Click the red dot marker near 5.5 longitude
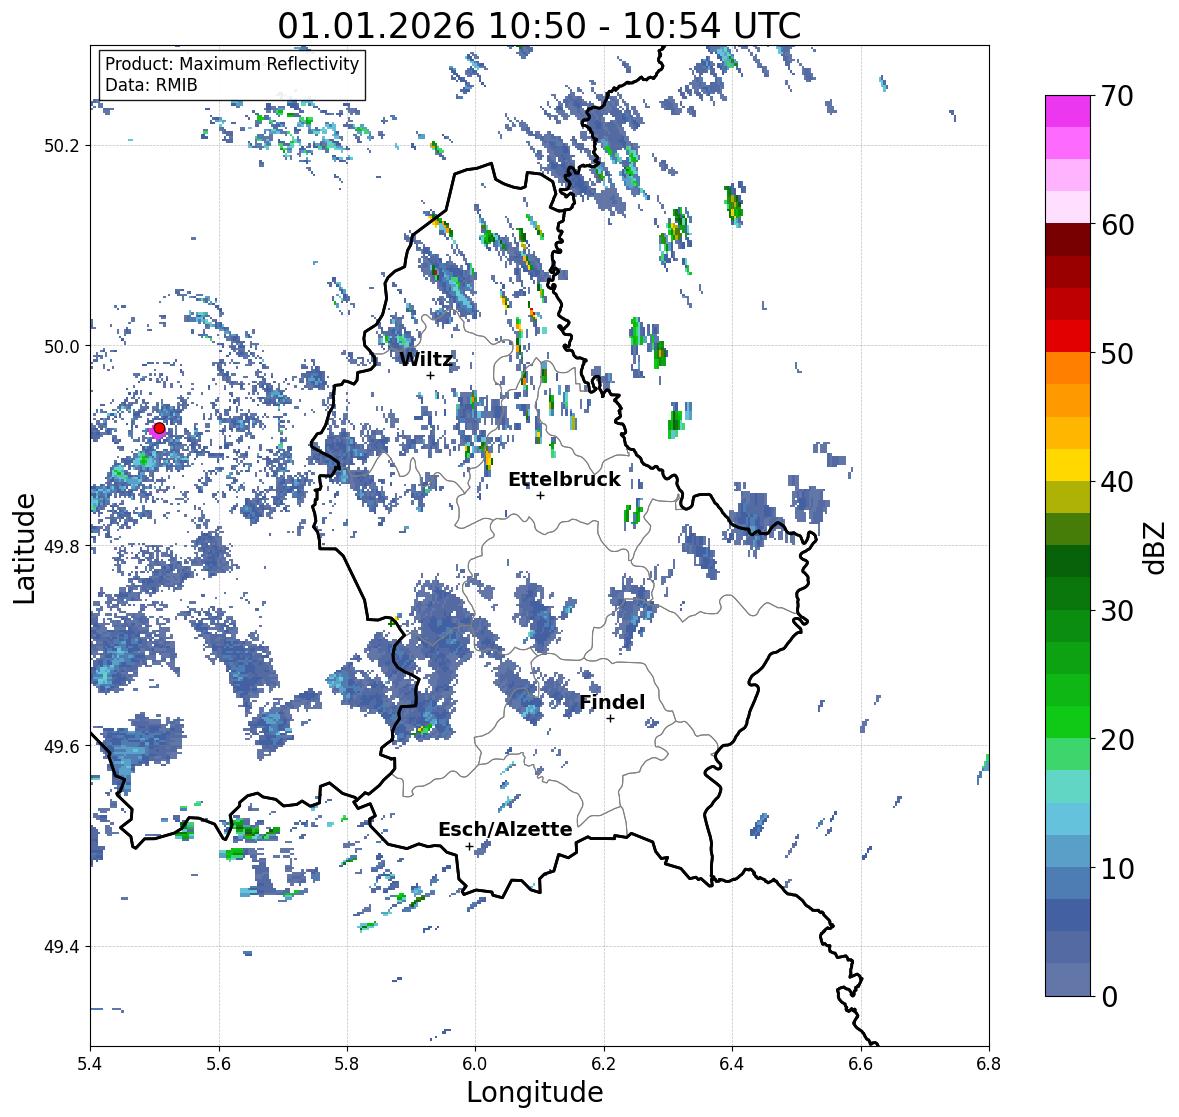Screen dimensions: 1179x1117 tap(159, 428)
